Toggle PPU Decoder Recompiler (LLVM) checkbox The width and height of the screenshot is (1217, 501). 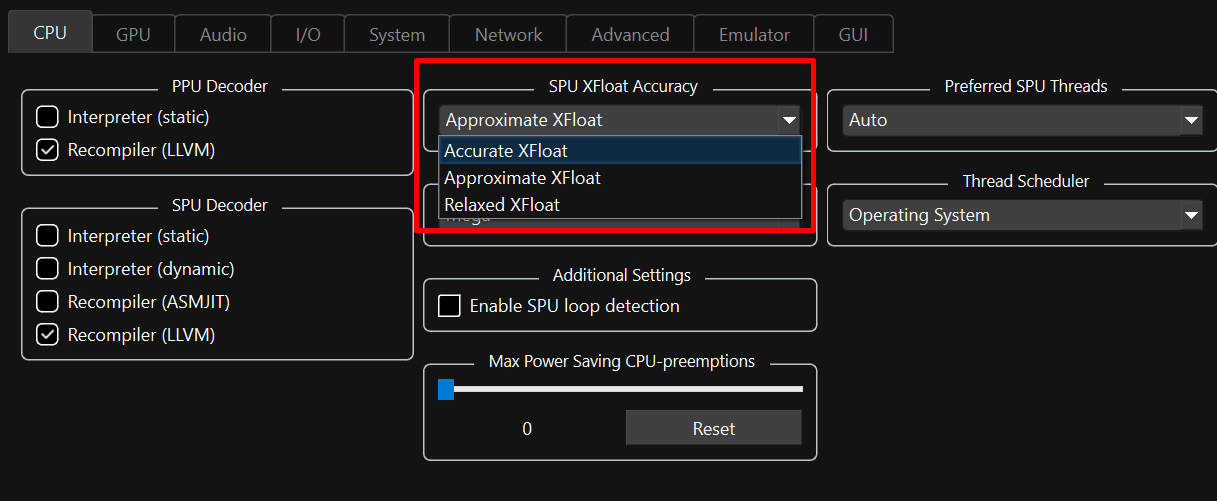coord(47,150)
